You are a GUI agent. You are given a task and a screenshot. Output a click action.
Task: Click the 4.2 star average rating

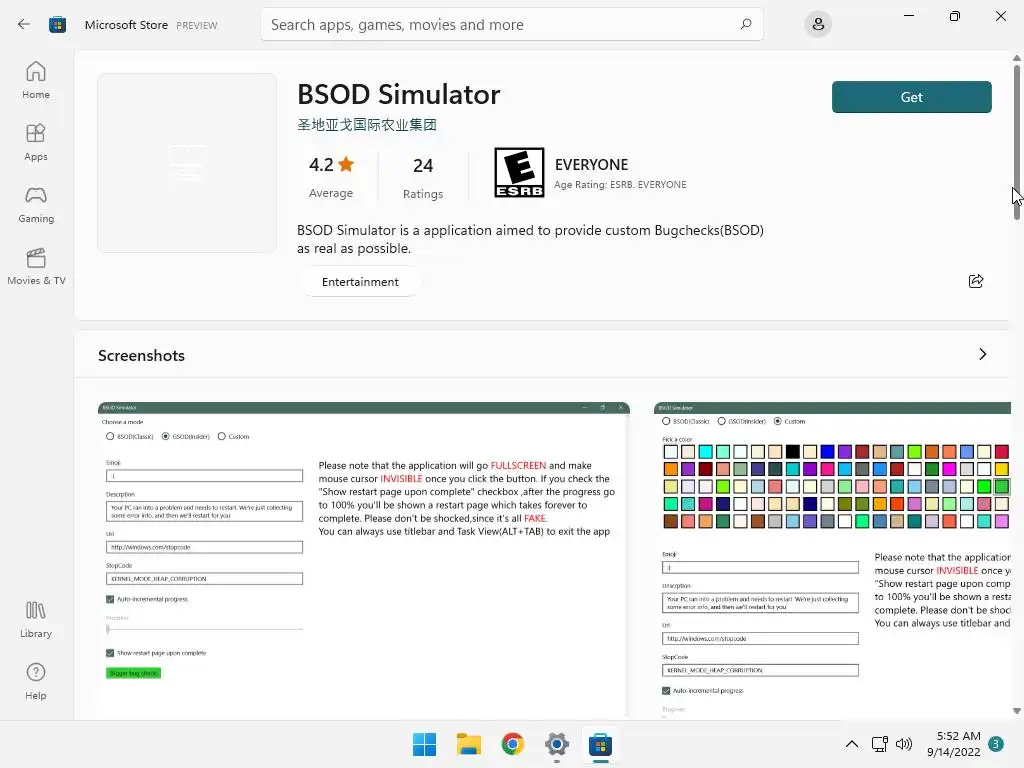tap(331, 176)
